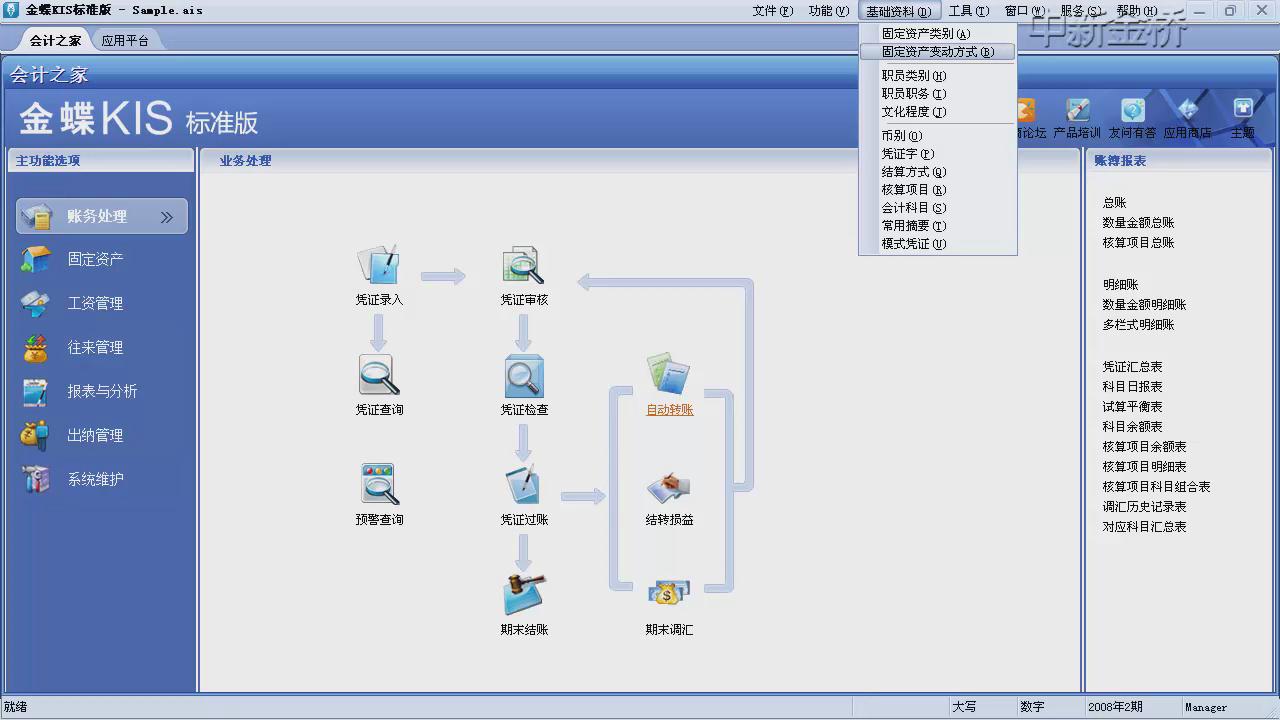Open the 核算项目明细表 report link

(x=1144, y=467)
